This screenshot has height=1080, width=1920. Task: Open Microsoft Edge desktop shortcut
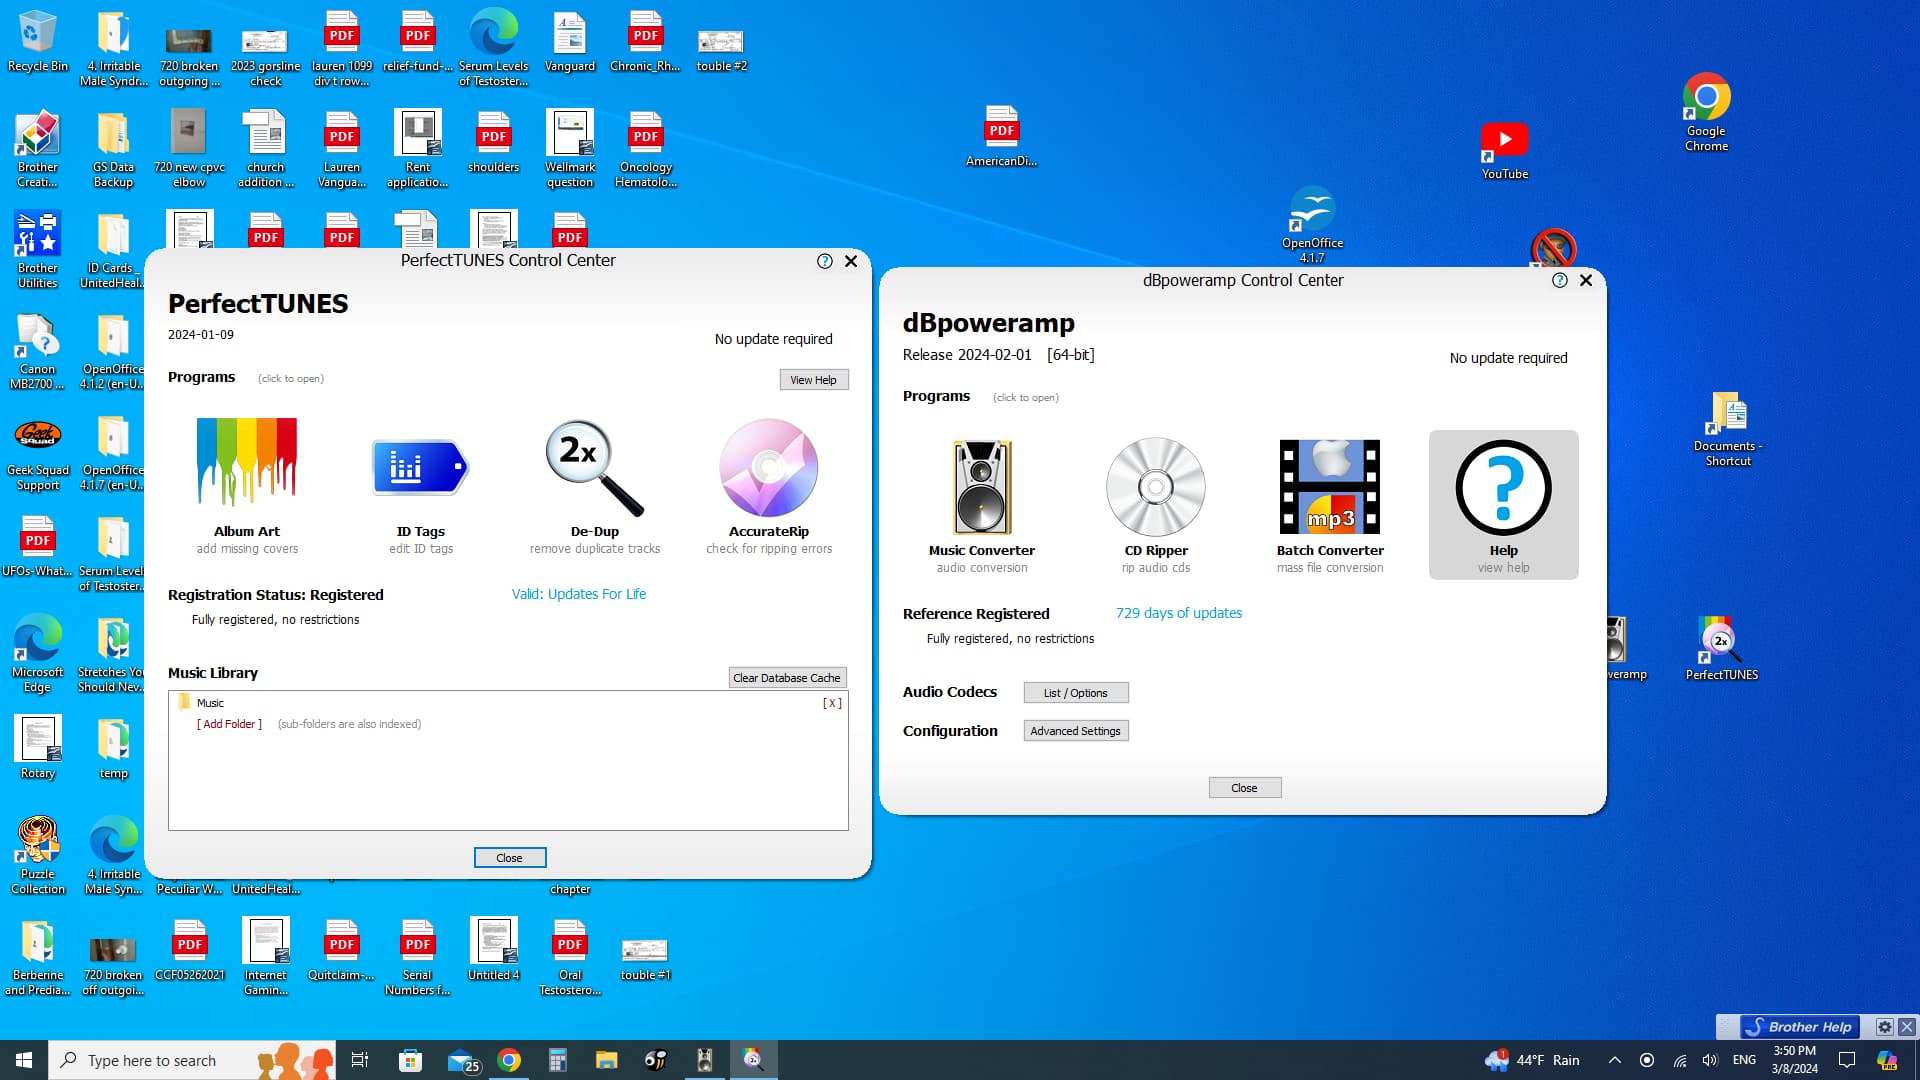[37, 654]
